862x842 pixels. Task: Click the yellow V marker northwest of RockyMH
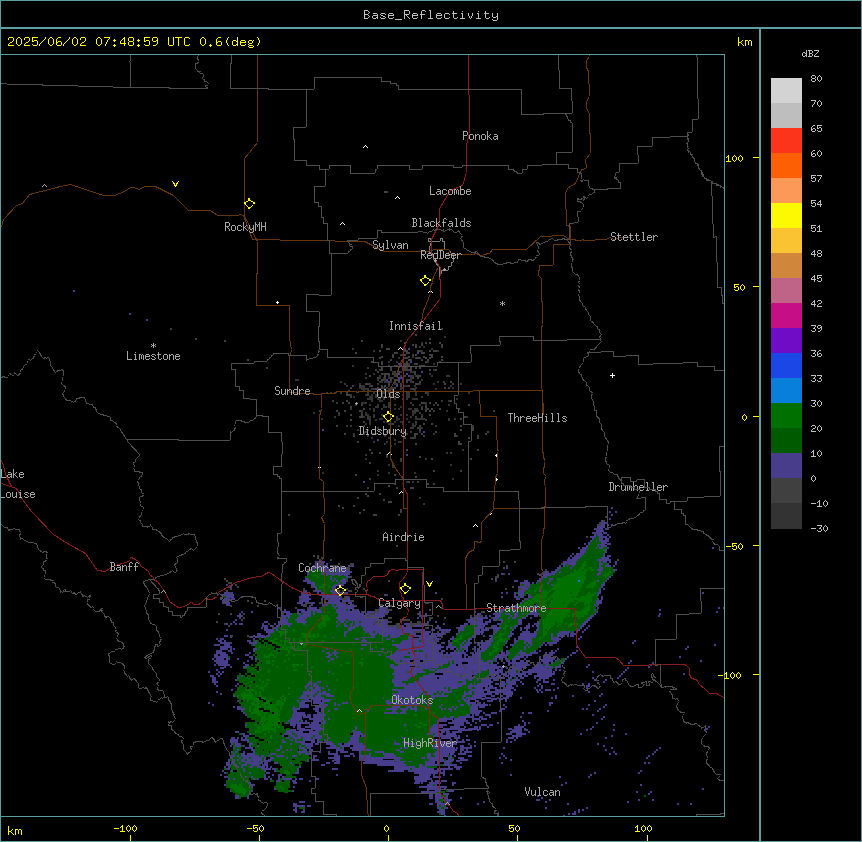(x=175, y=184)
